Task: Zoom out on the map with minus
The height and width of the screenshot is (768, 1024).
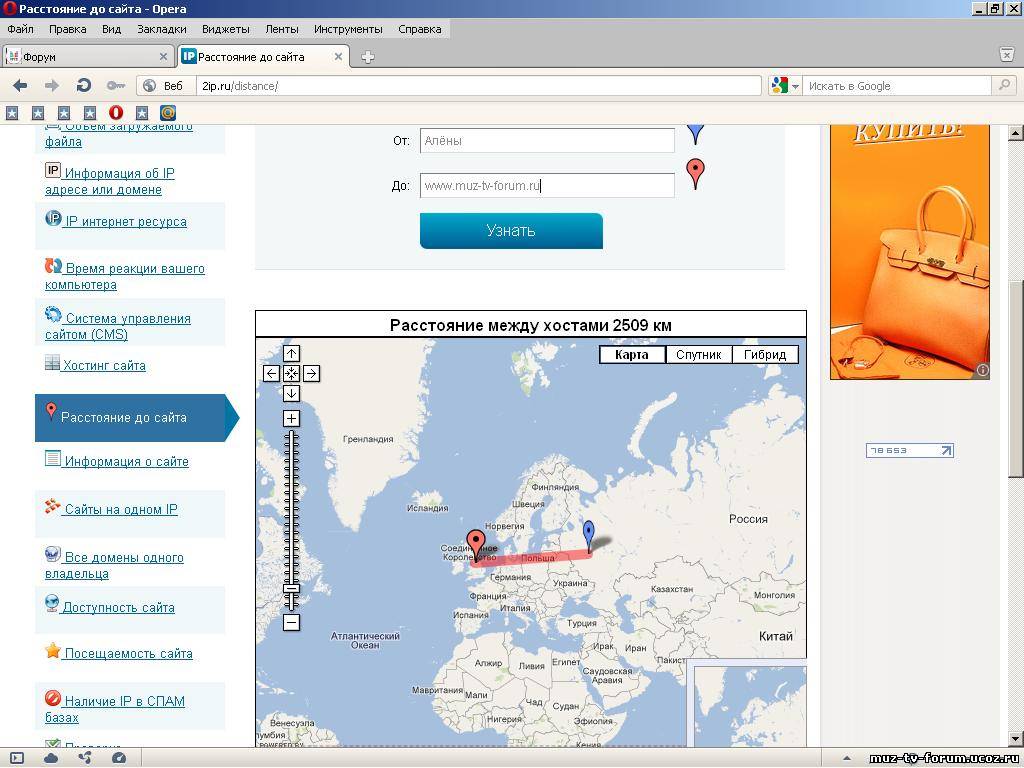Action: [x=291, y=622]
